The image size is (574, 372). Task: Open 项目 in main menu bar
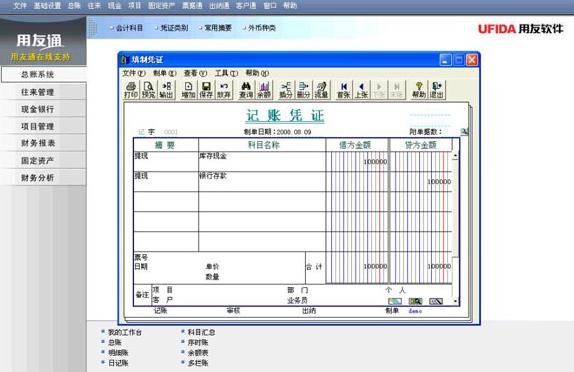pos(135,5)
